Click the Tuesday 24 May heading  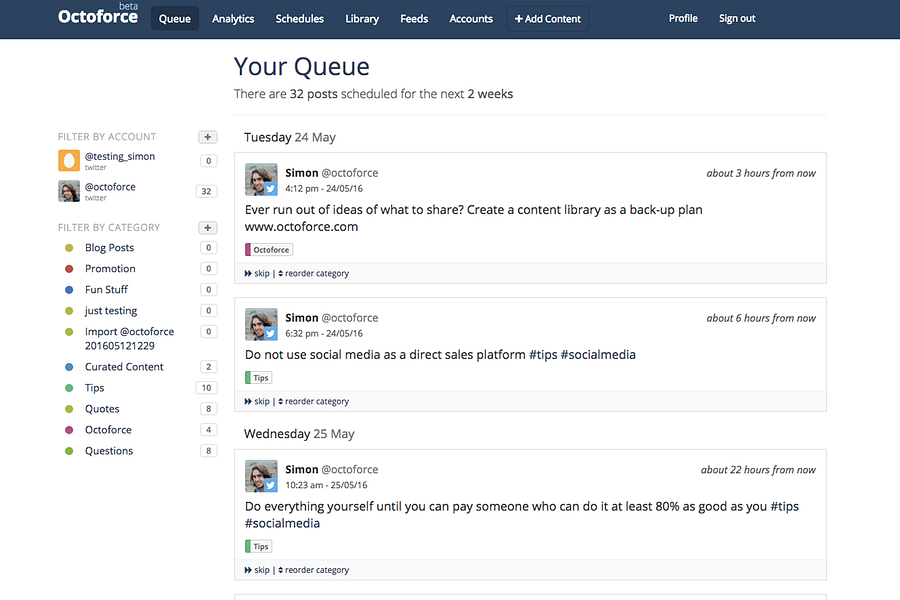pos(290,137)
